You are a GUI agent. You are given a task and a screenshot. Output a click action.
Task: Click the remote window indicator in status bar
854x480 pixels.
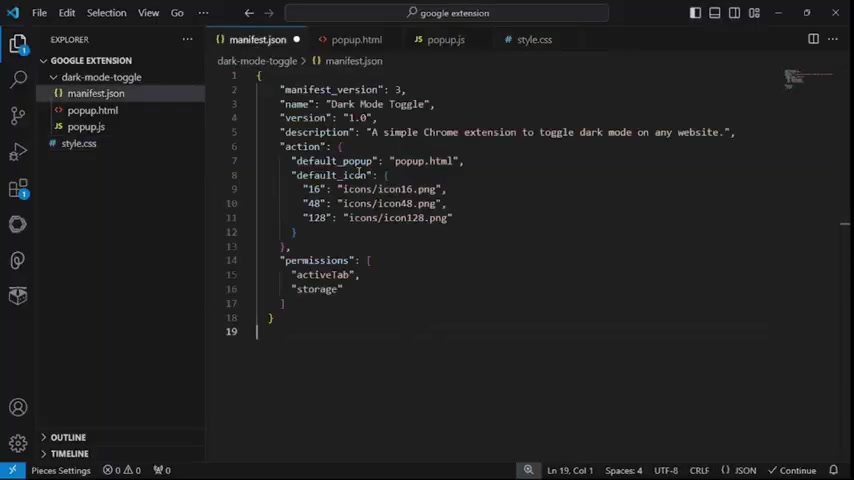pos(13,470)
